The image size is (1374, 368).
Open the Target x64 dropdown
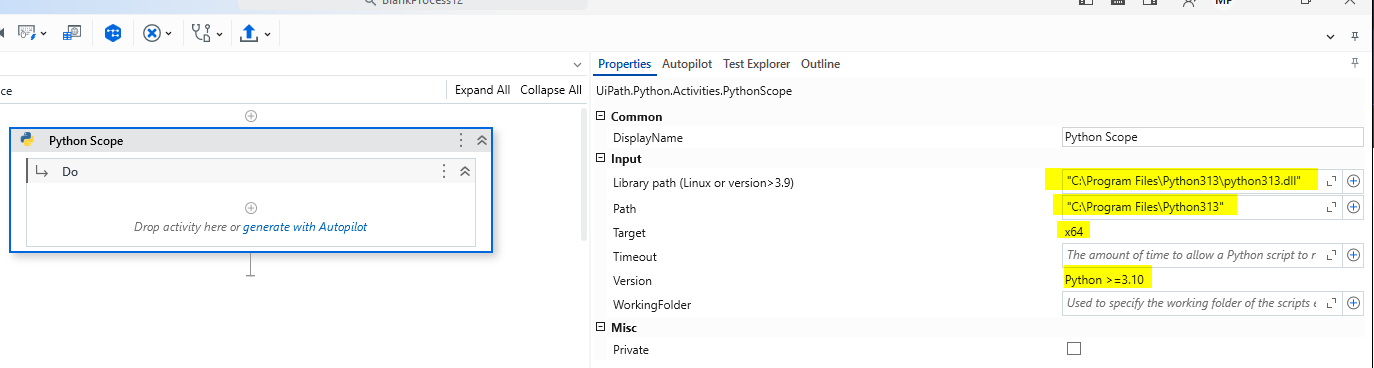point(1212,231)
